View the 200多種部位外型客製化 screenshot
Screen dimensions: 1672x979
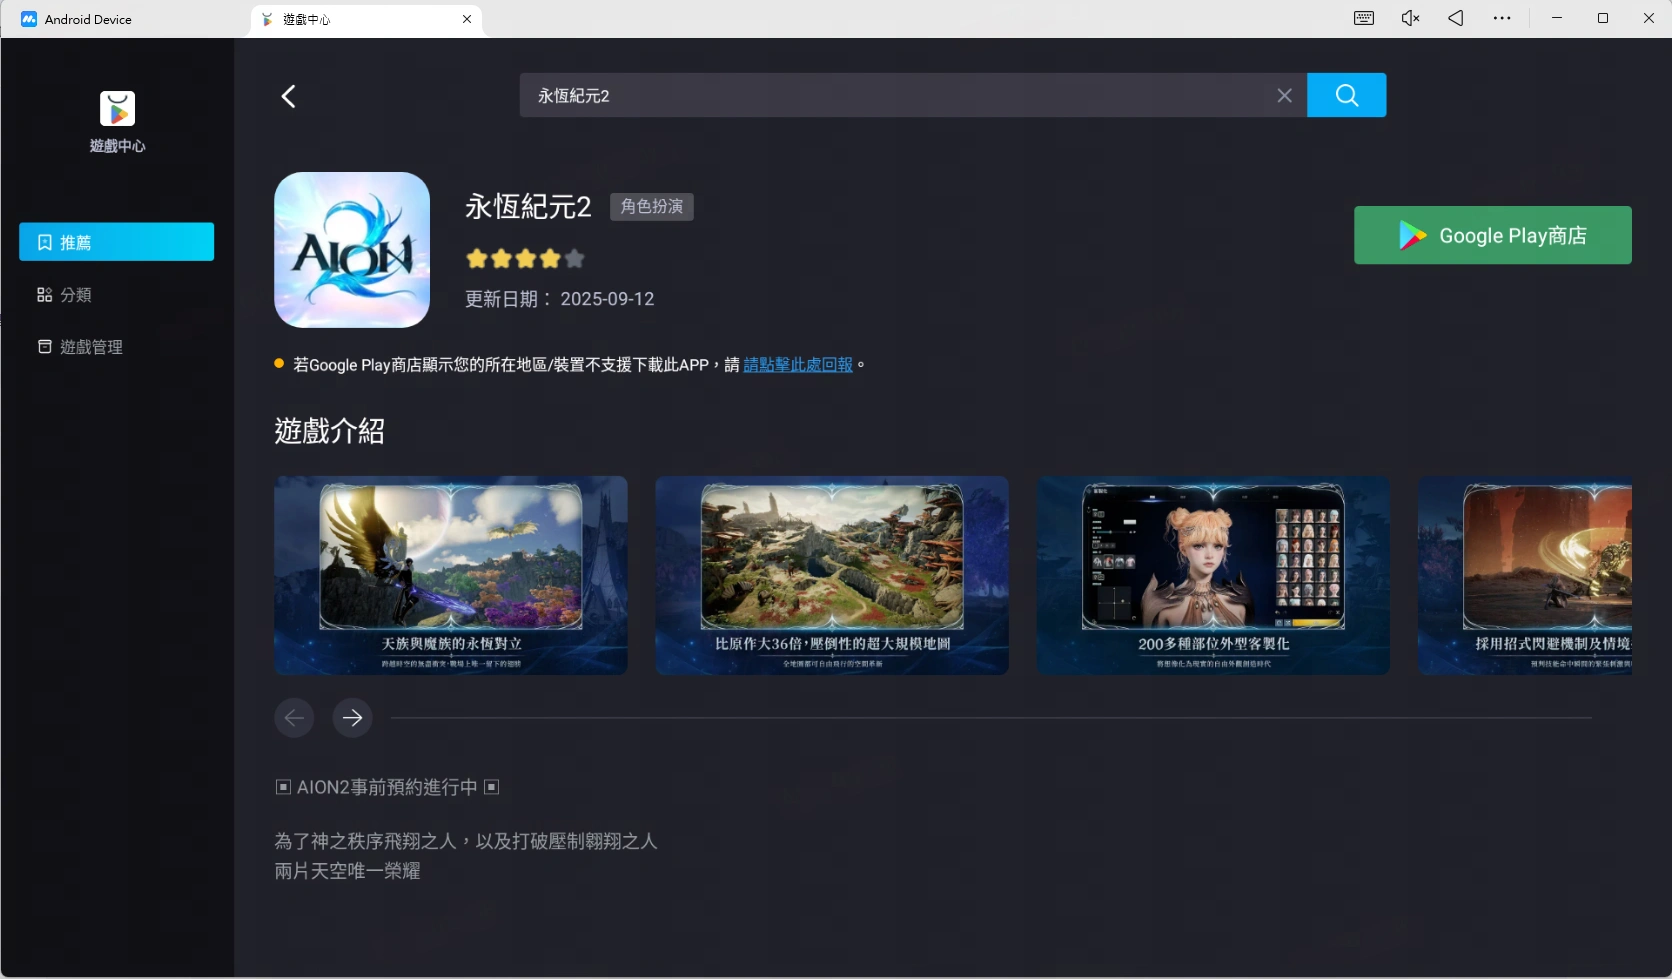[1212, 575]
